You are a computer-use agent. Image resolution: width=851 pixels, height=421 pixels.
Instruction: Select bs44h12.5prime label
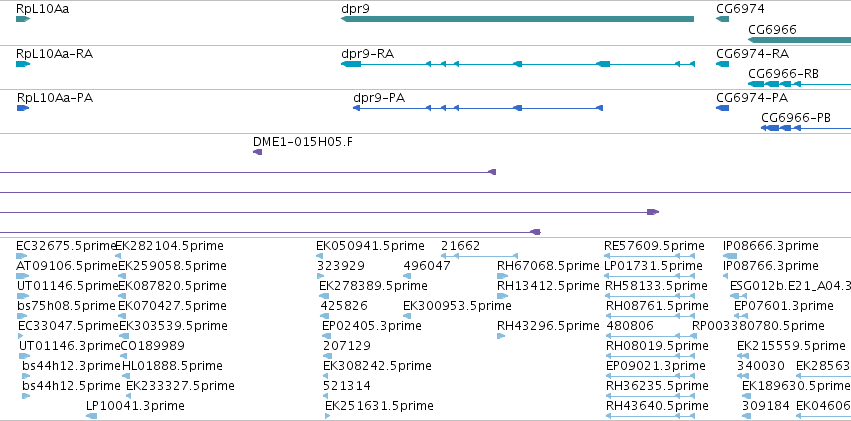pyautogui.click(x=71, y=386)
